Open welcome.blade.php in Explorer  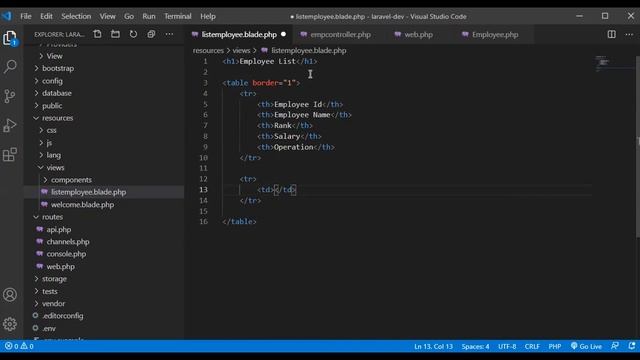click(x=82, y=204)
